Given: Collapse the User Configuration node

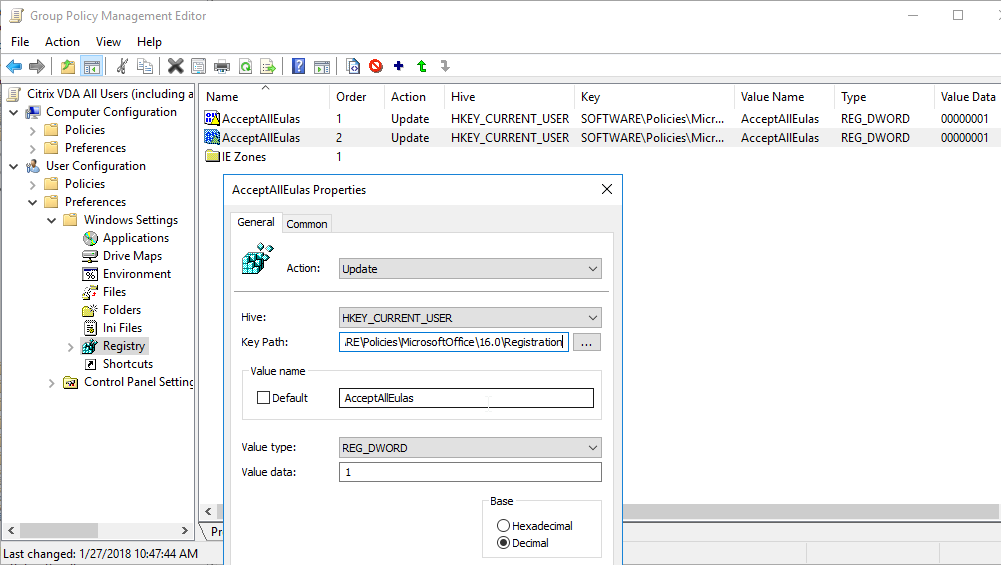Looking at the screenshot, I should coord(14,166).
